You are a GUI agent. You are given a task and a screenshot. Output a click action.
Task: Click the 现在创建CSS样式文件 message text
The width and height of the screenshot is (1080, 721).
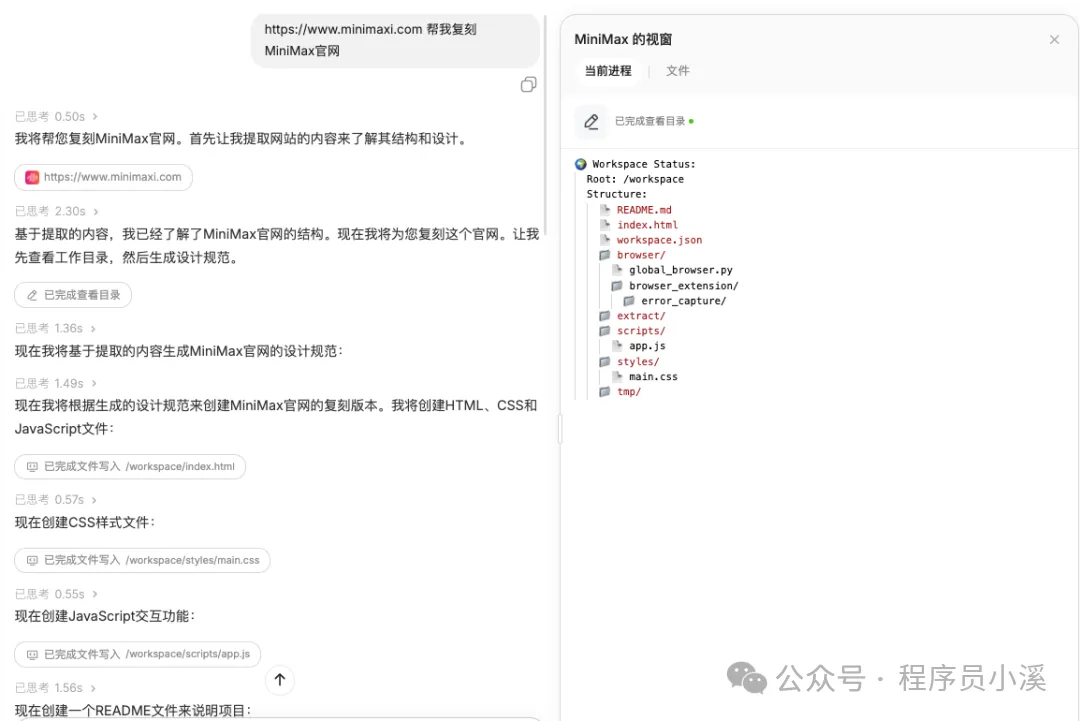(85, 523)
